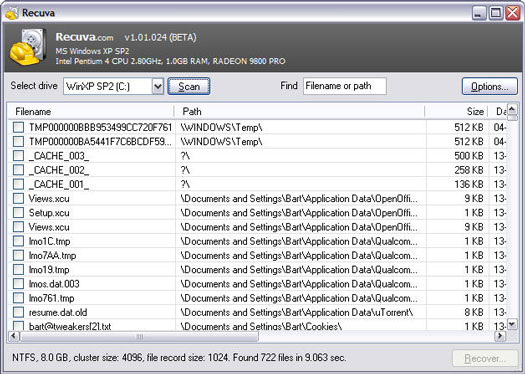Minimize the Recuva window
Image resolution: width=525 pixels, height=374 pixels.
point(479,13)
